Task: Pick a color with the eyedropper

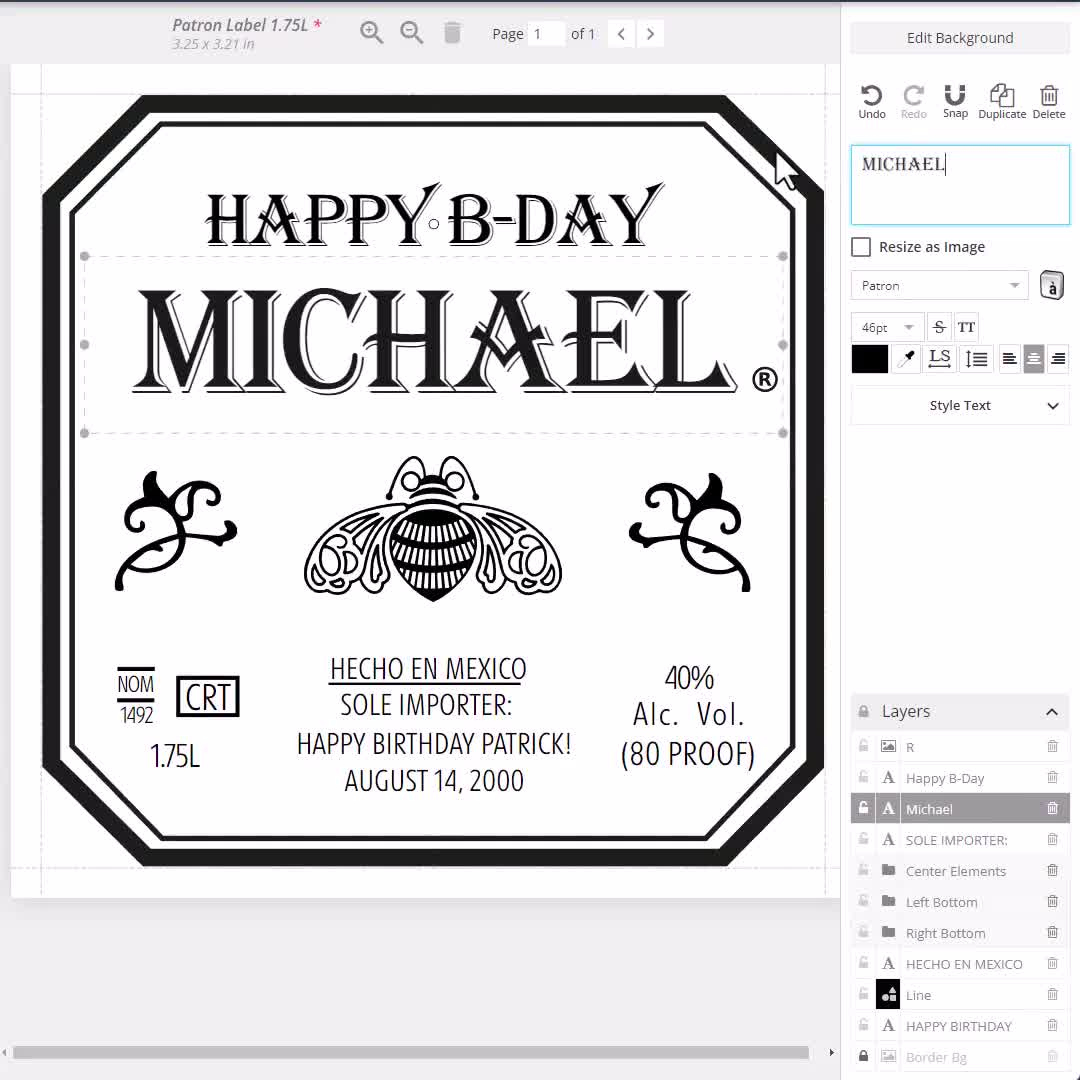Action: pos(907,358)
